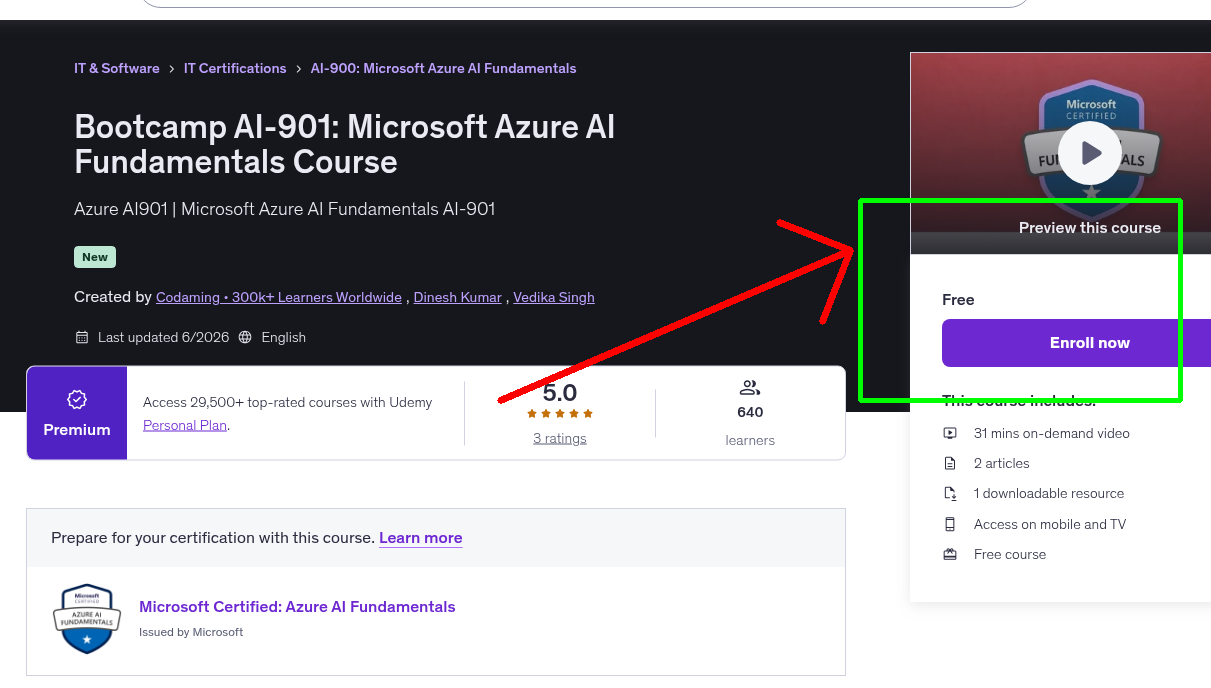Click the learners people icon

click(x=750, y=388)
